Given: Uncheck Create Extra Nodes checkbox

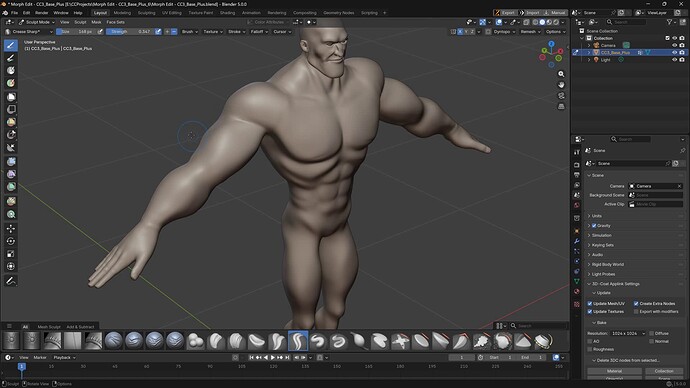Looking at the screenshot, I should 636,304.
